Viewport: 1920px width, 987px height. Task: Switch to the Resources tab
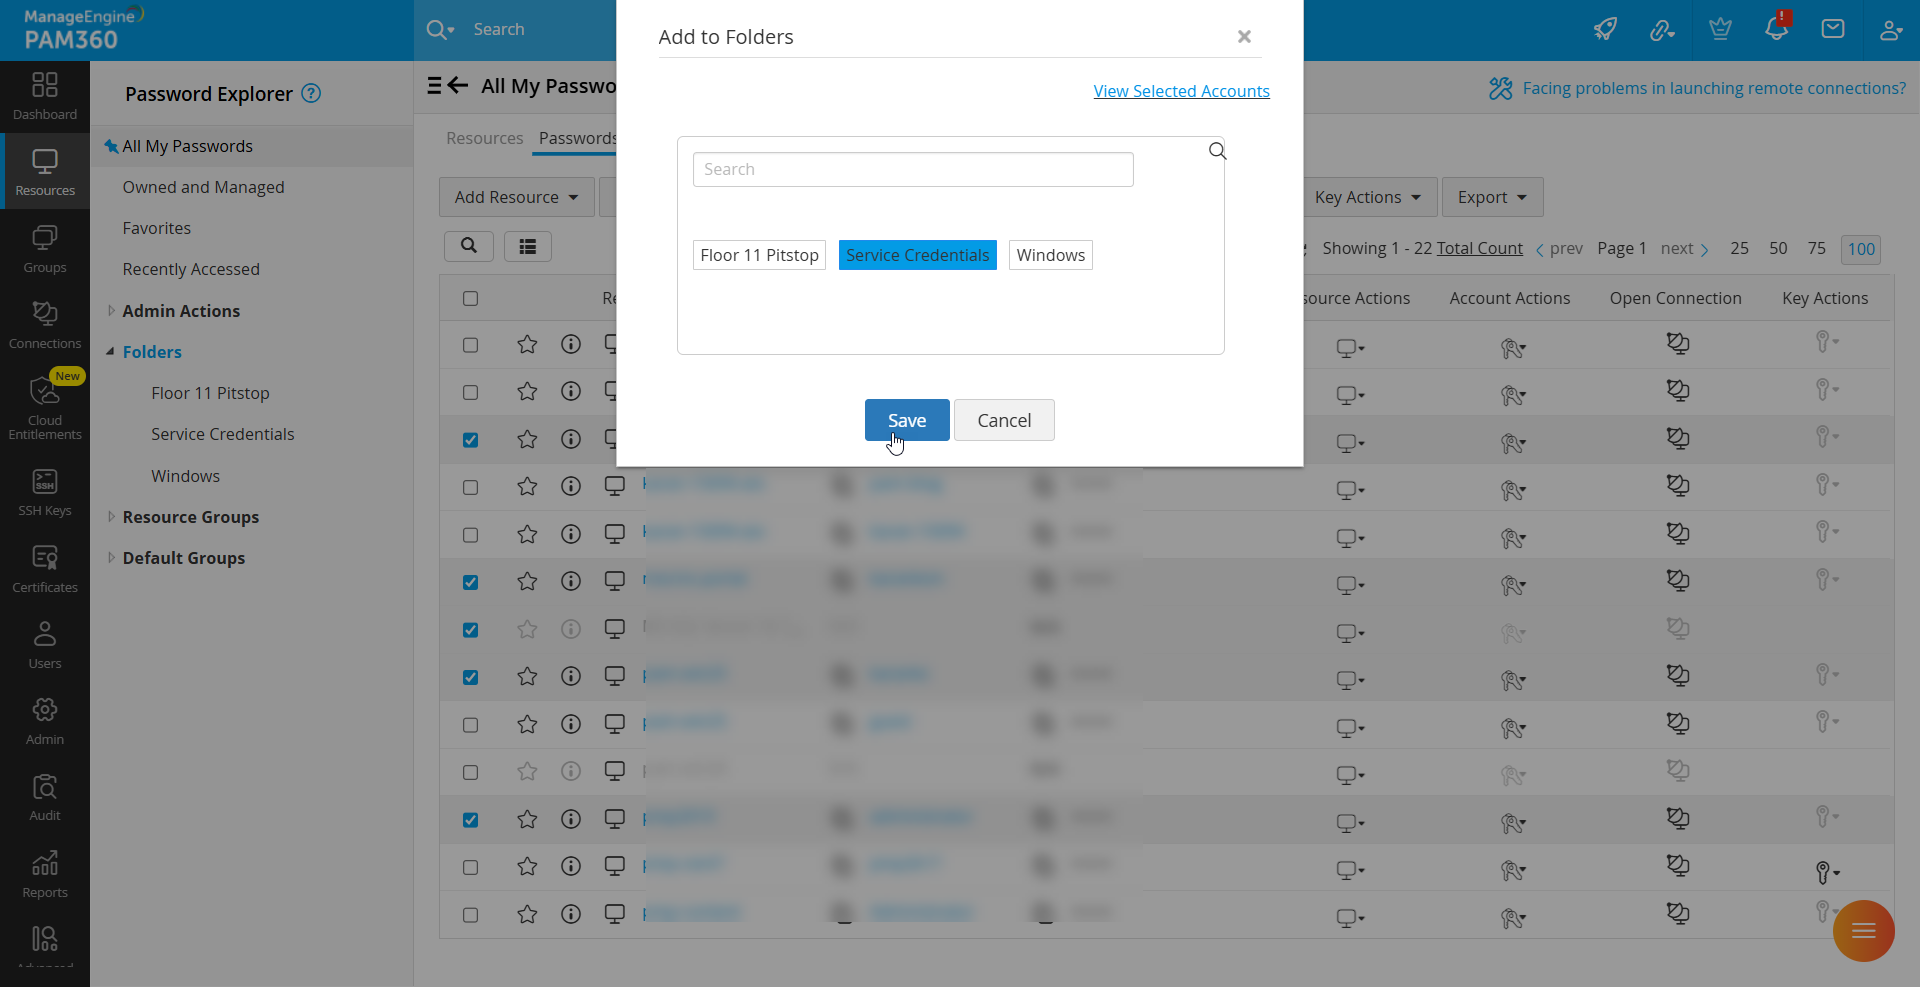point(485,138)
